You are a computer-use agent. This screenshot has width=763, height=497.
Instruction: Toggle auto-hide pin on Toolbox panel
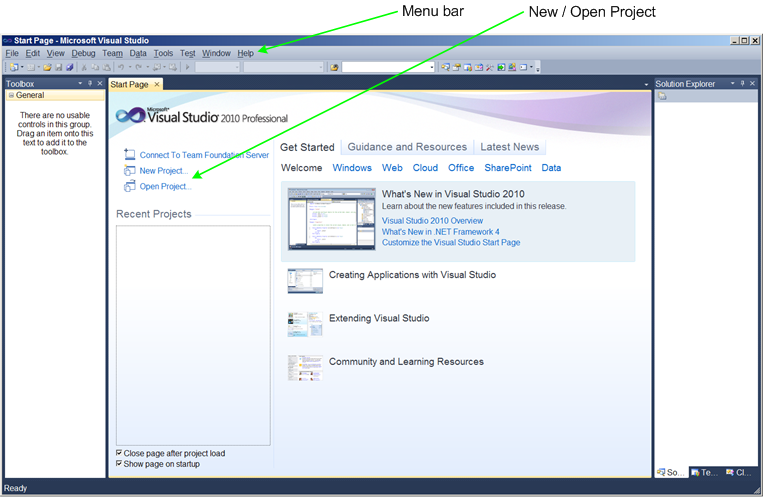pos(90,83)
